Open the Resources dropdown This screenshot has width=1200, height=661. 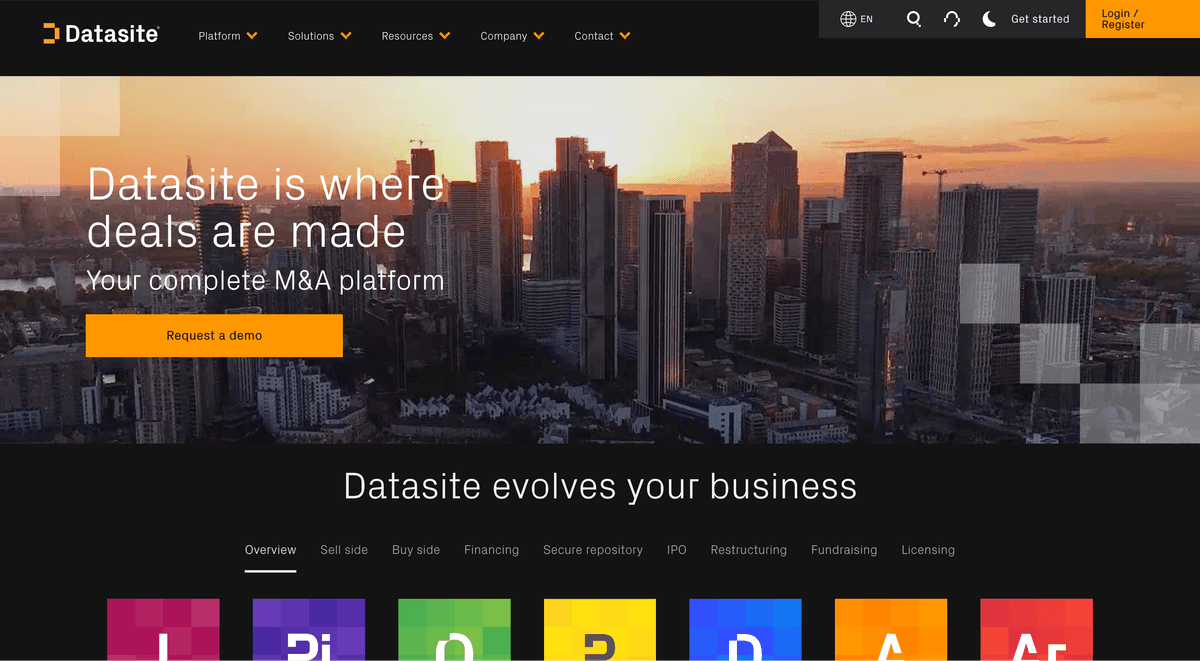[415, 36]
